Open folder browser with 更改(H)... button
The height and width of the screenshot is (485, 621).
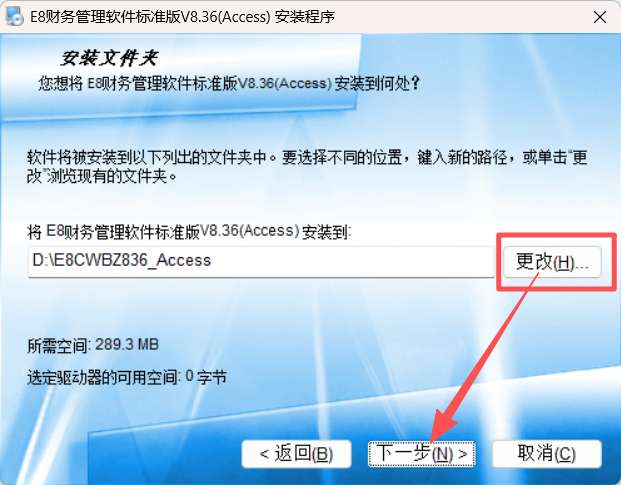(552, 262)
